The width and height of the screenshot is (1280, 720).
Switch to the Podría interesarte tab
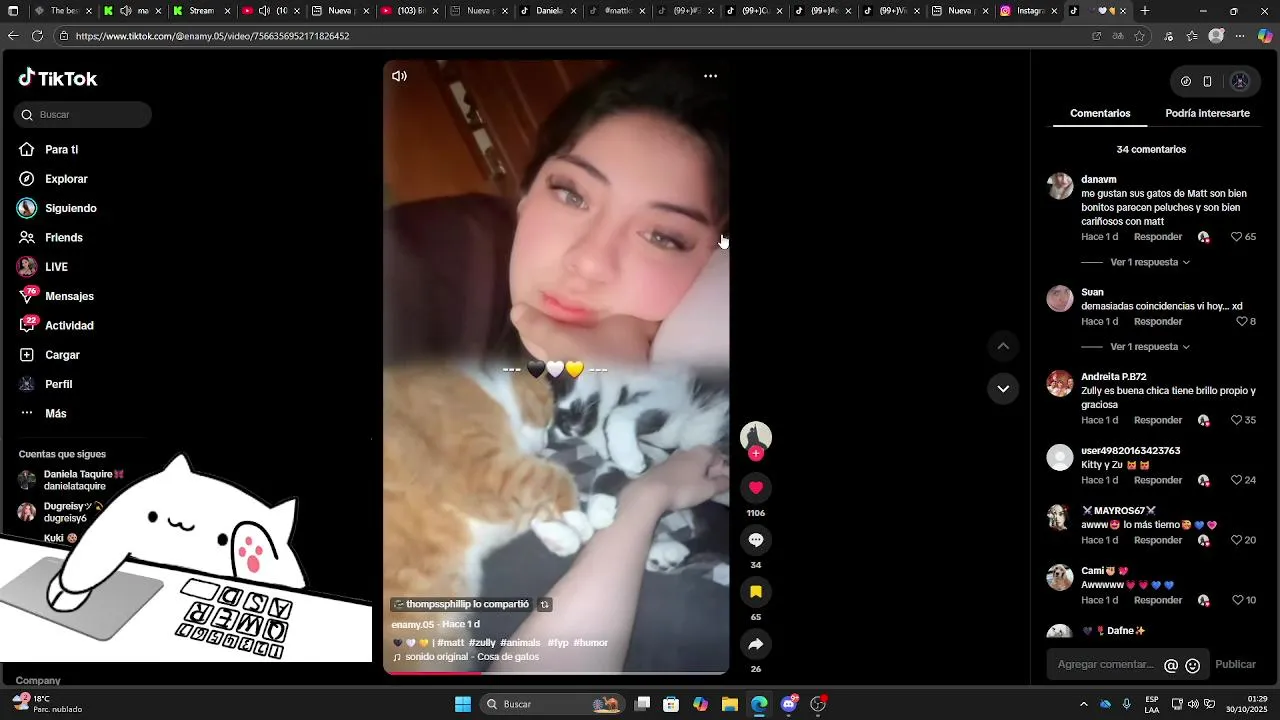coord(1207,114)
